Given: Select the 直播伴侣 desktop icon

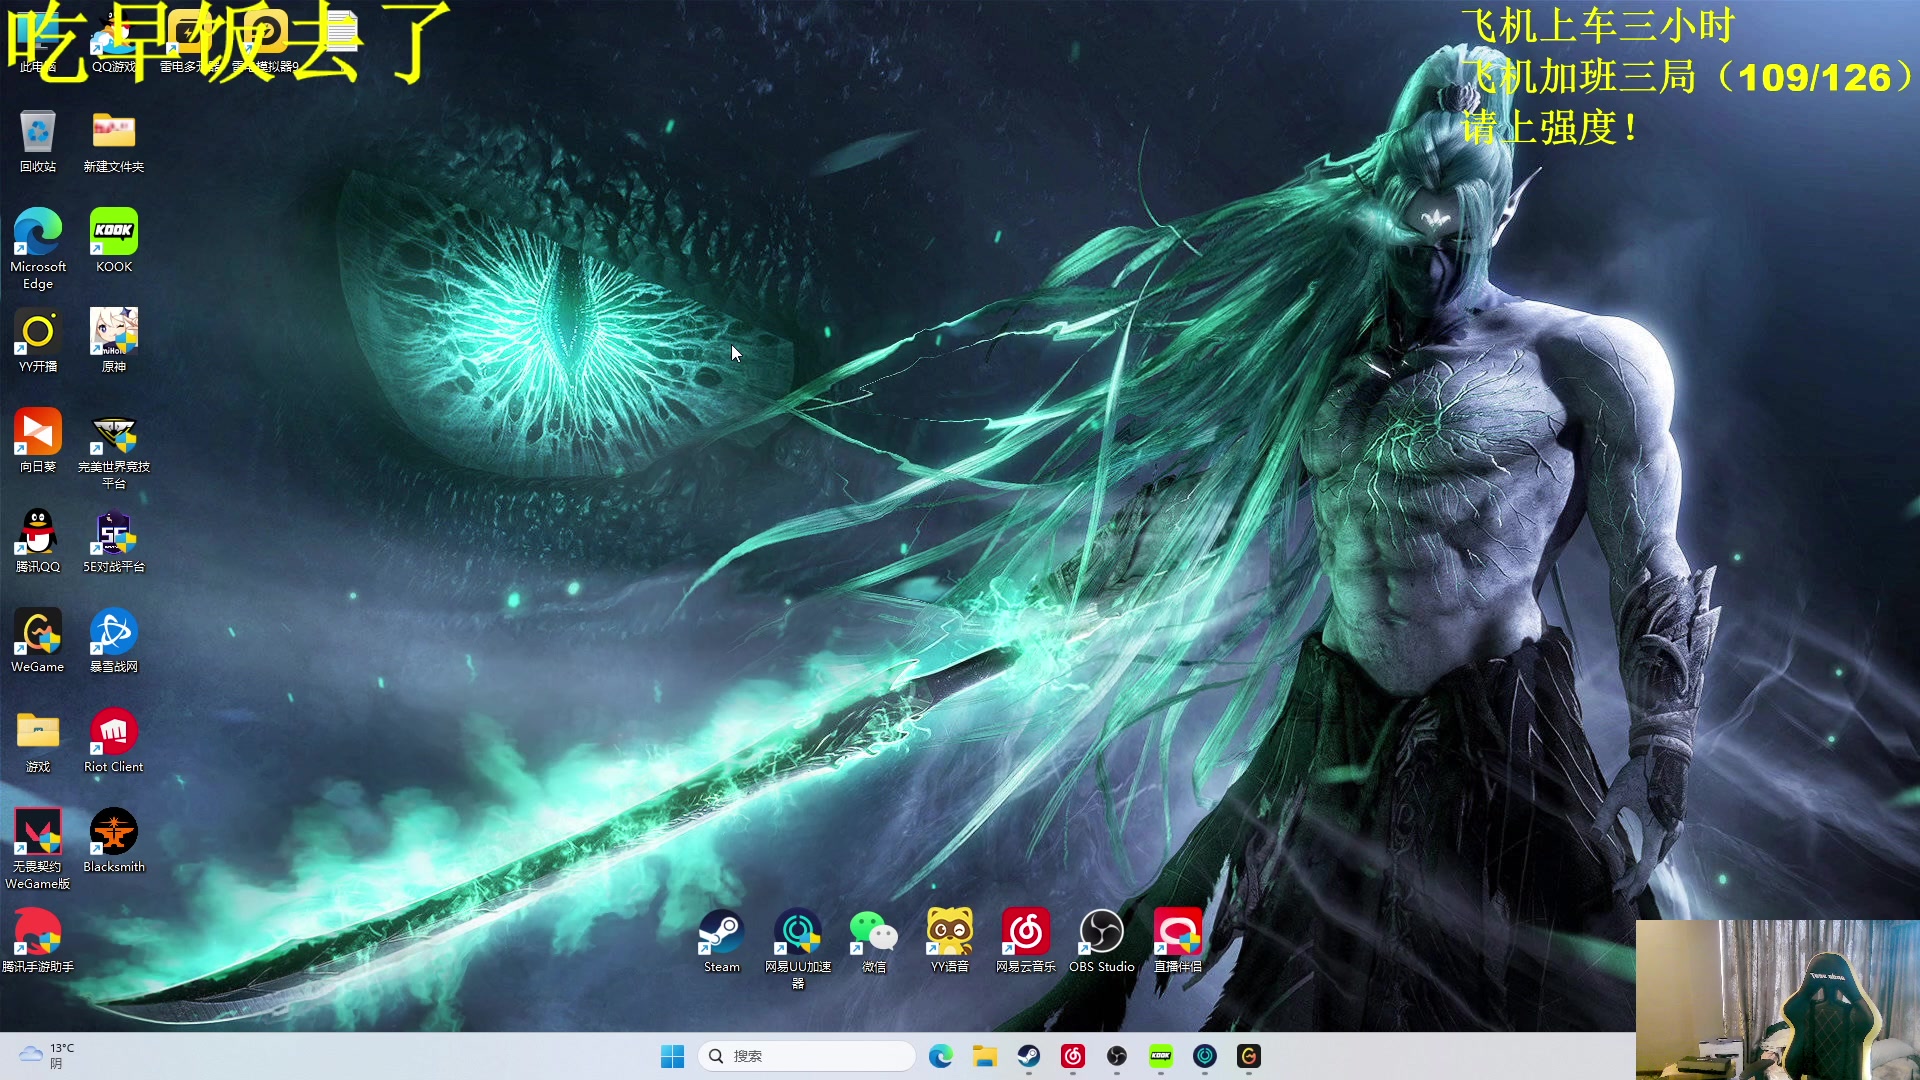Looking at the screenshot, I should pyautogui.click(x=1177, y=934).
